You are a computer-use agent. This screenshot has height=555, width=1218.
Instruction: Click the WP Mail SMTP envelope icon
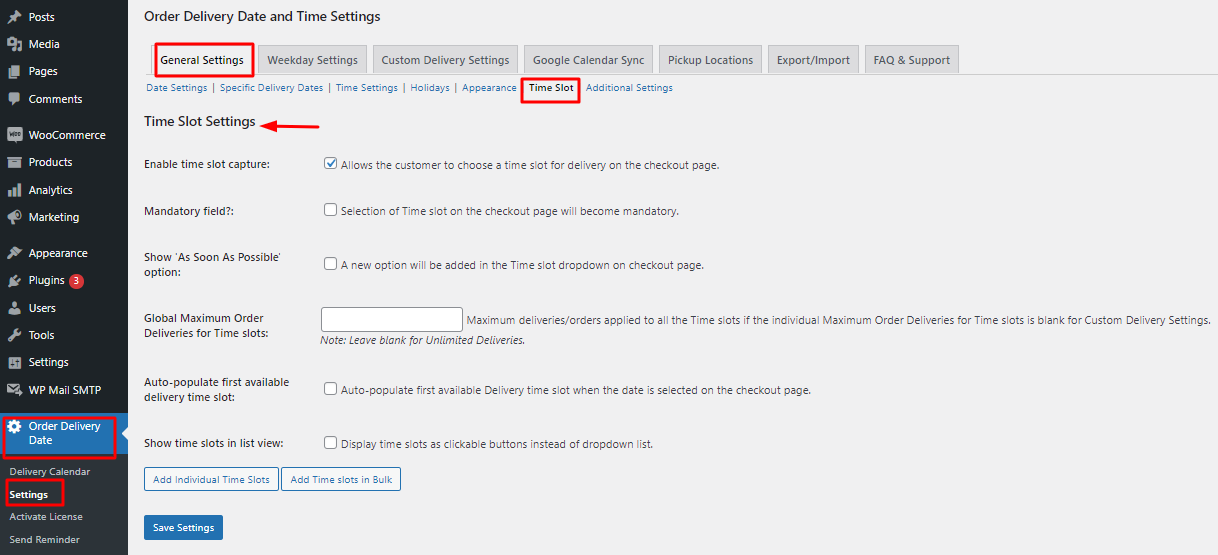[14, 390]
